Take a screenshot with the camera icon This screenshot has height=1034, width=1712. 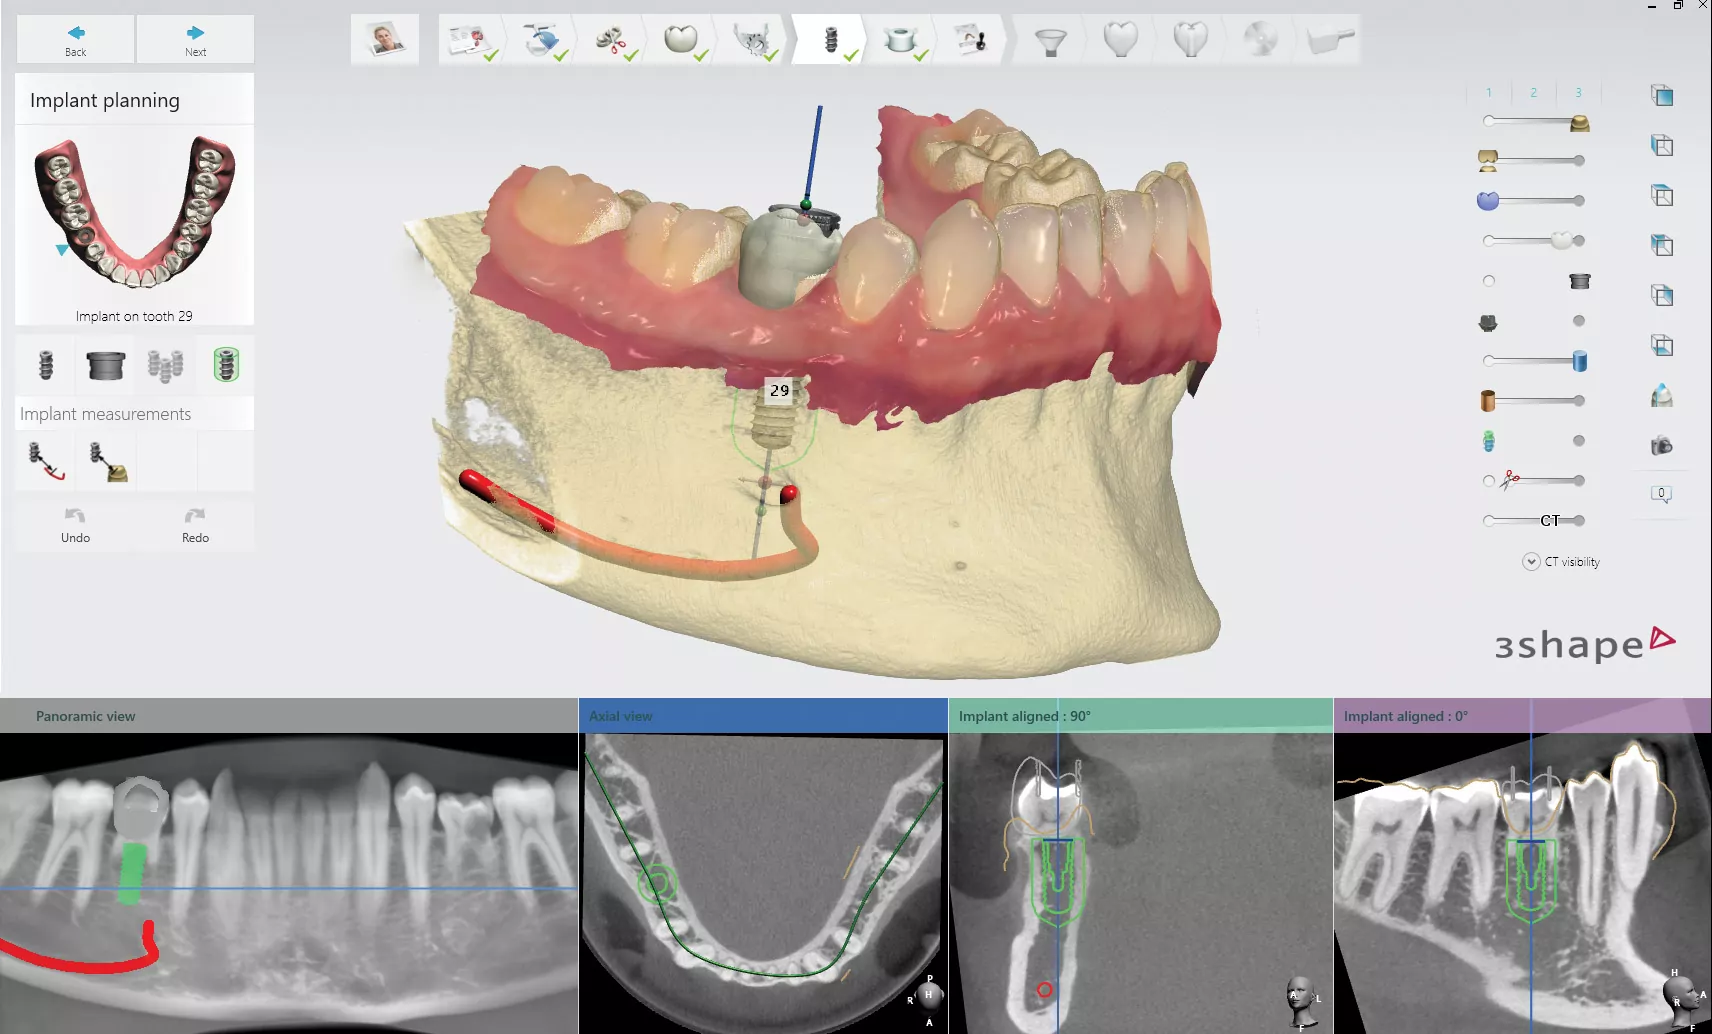pyautogui.click(x=1661, y=446)
